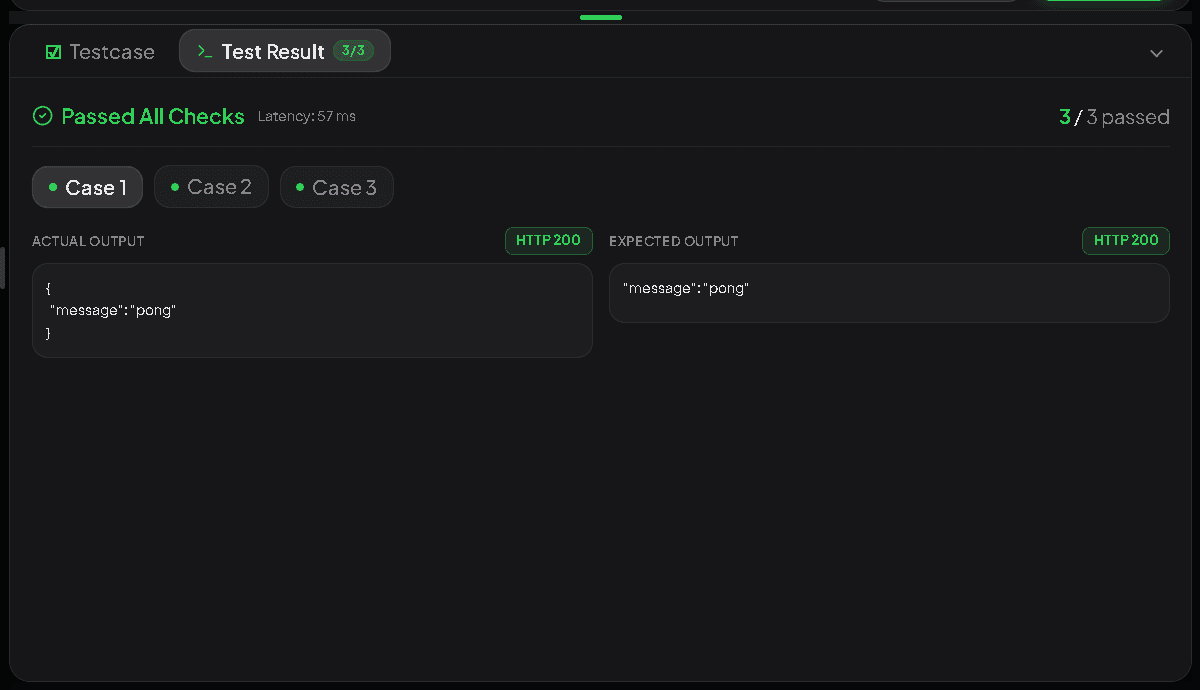The width and height of the screenshot is (1200, 690).
Task: Click the terminal prompt icon on Test Result
Action: tap(204, 51)
